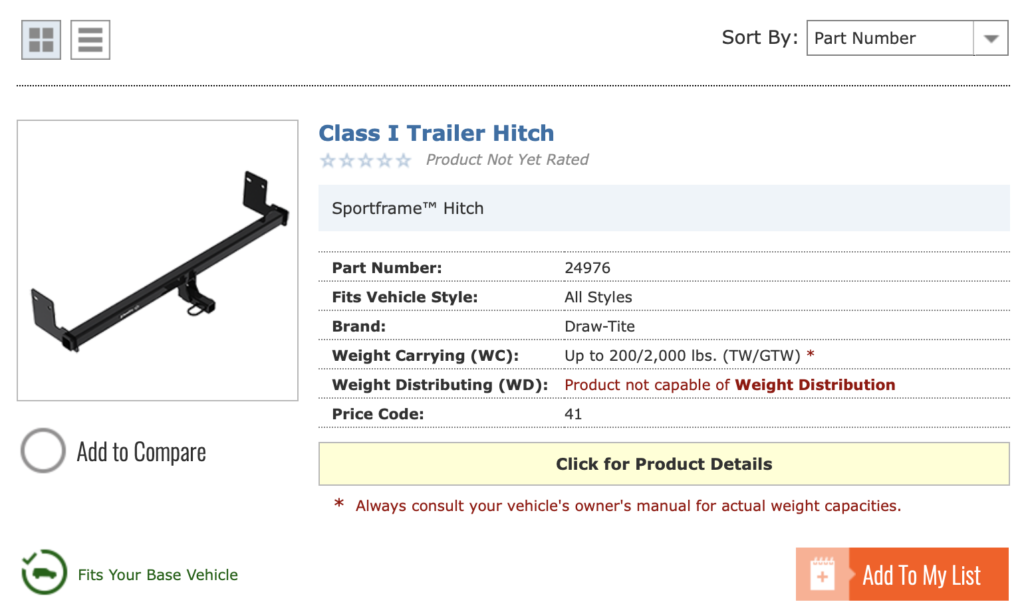Select the Add to Compare radio circle

tap(43, 451)
